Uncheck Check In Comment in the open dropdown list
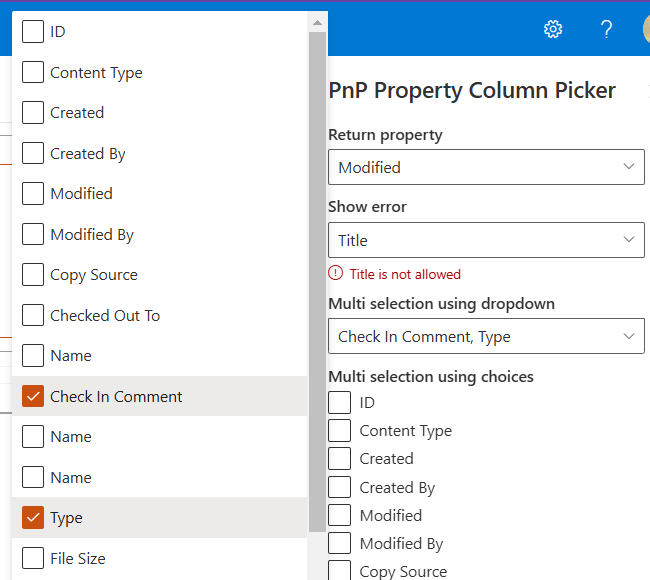Screen dimensions: 650x580 point(33,397)
